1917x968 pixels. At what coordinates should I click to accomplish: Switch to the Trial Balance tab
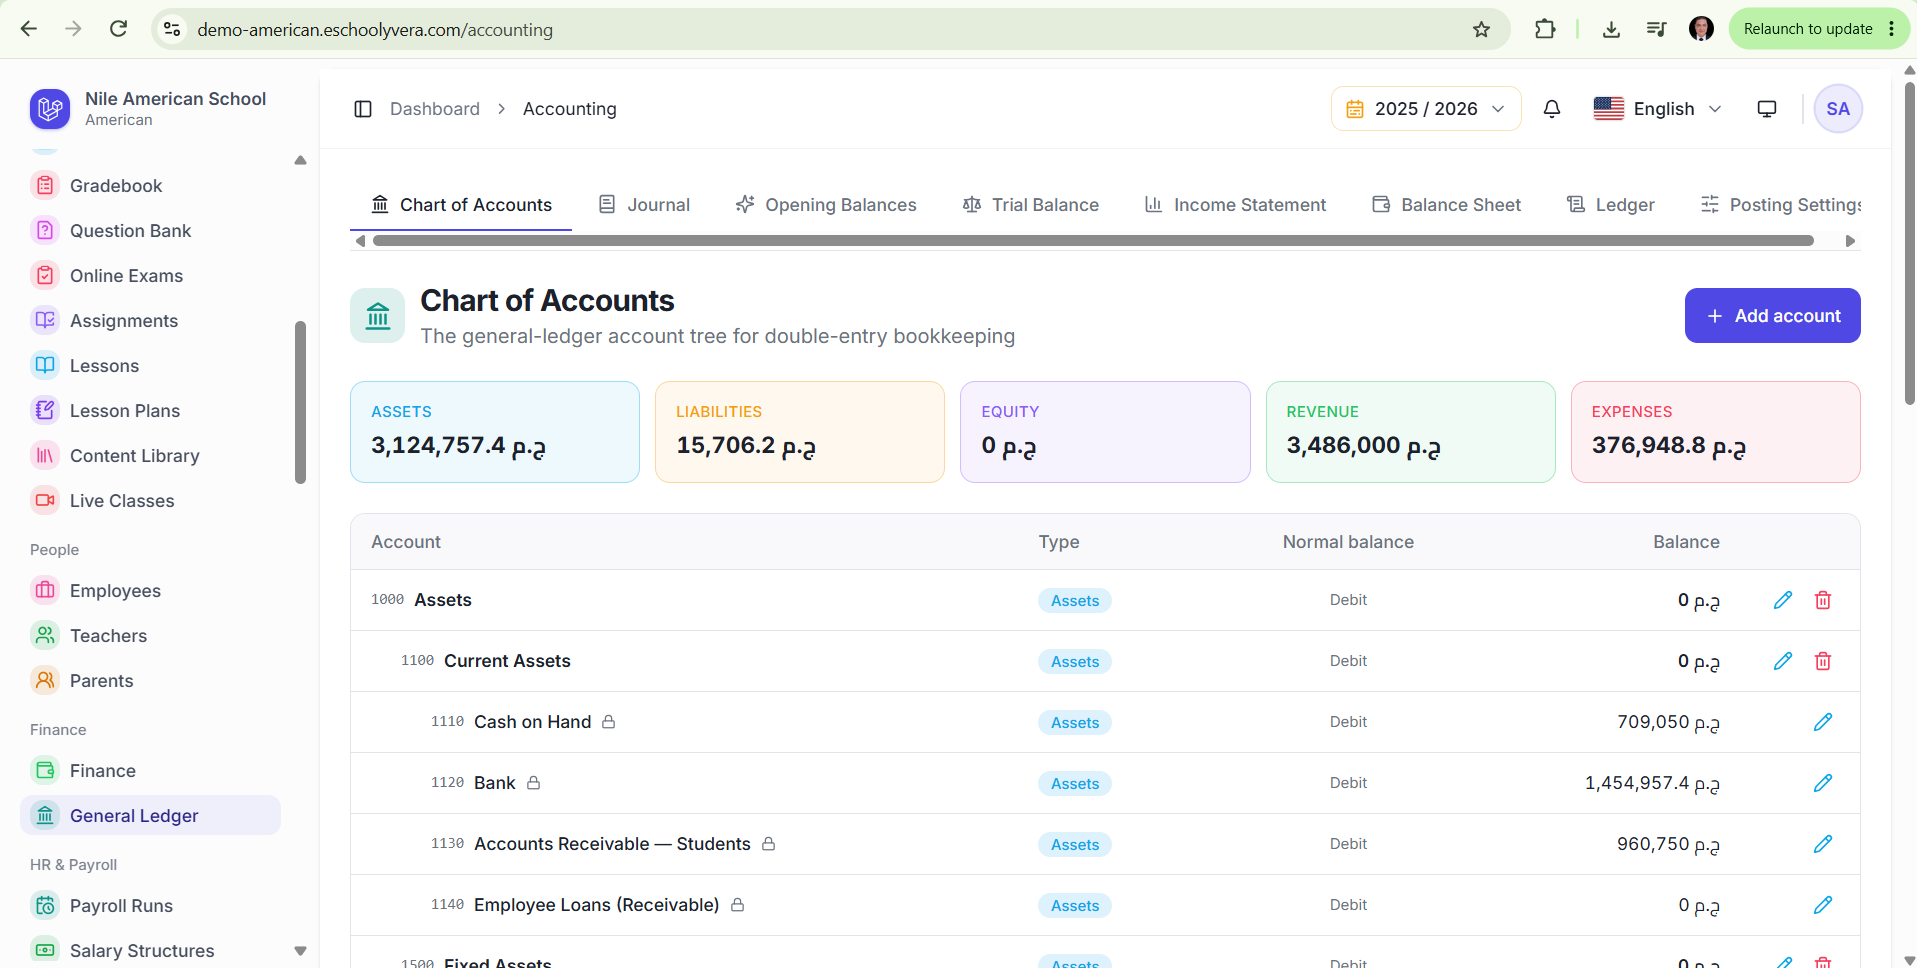[x=1031, y=205]
